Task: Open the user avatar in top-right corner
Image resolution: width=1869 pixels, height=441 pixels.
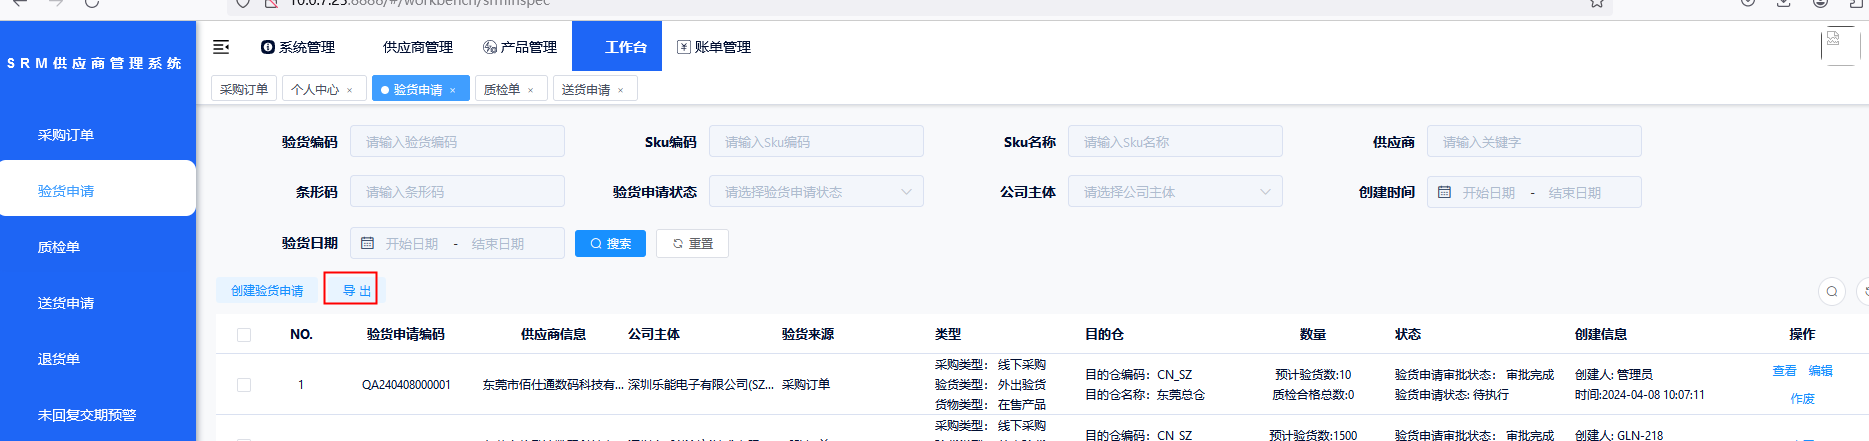Action: point(1839,46)
